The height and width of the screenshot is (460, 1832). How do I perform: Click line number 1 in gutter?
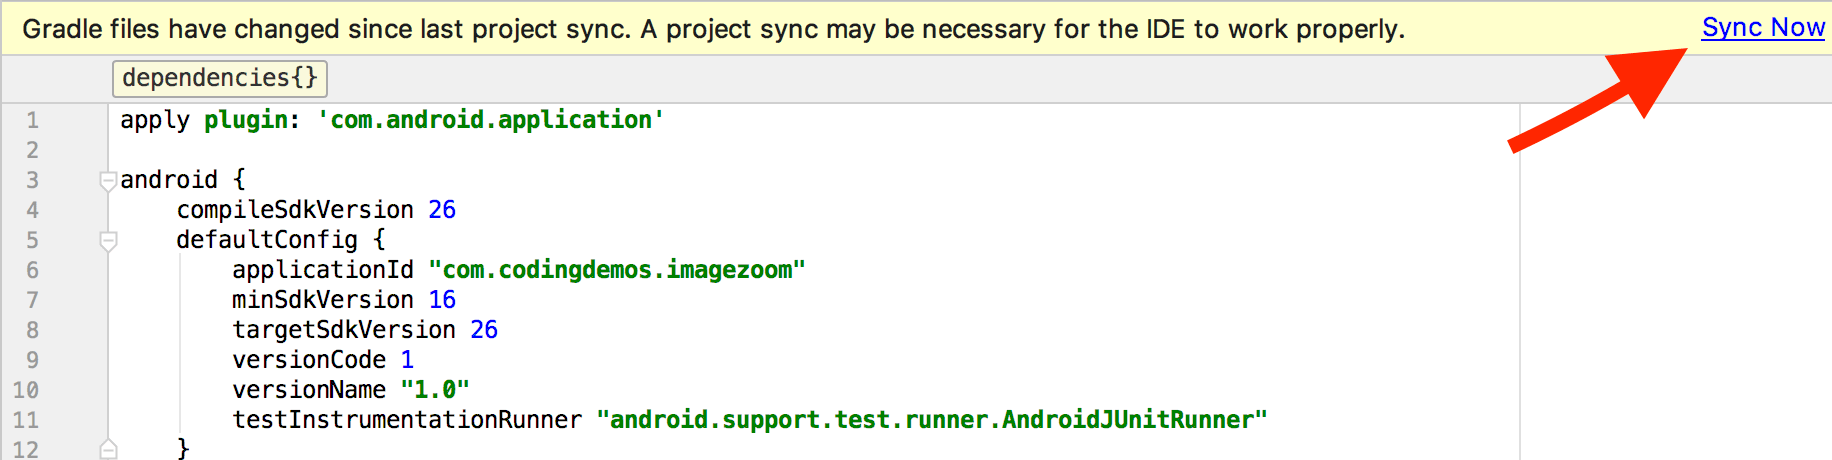tap(32, 121)
